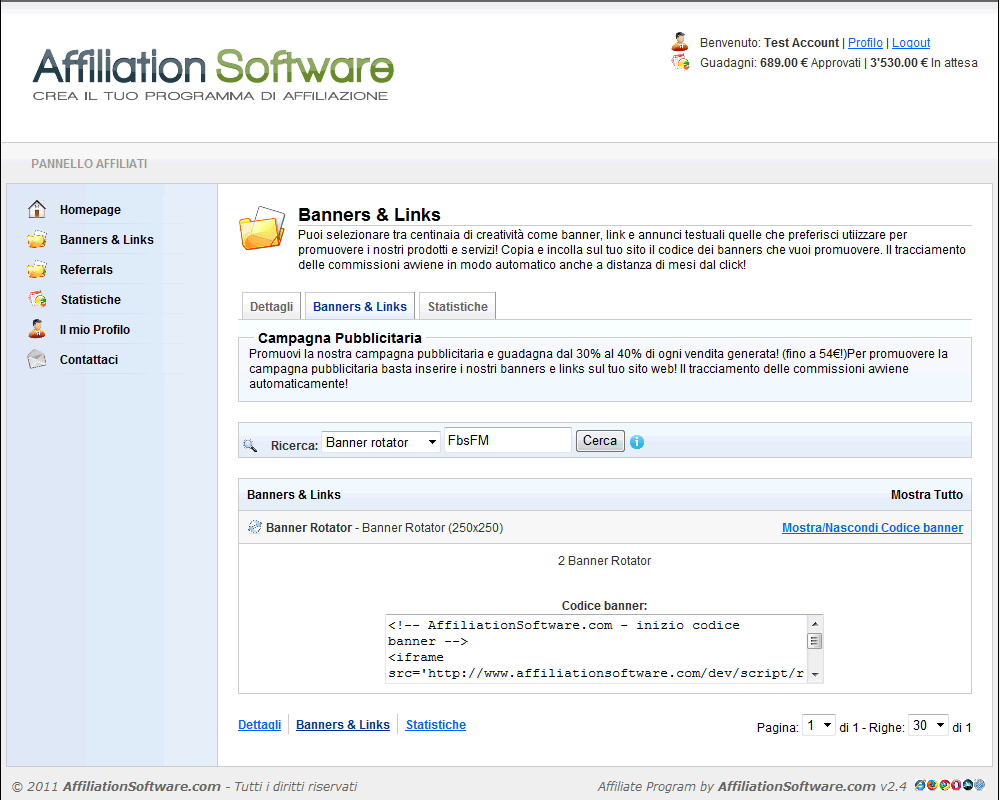Open Banners & Links in sidebar menu
Screen dimensions: 1000x800
pos(107,239)
